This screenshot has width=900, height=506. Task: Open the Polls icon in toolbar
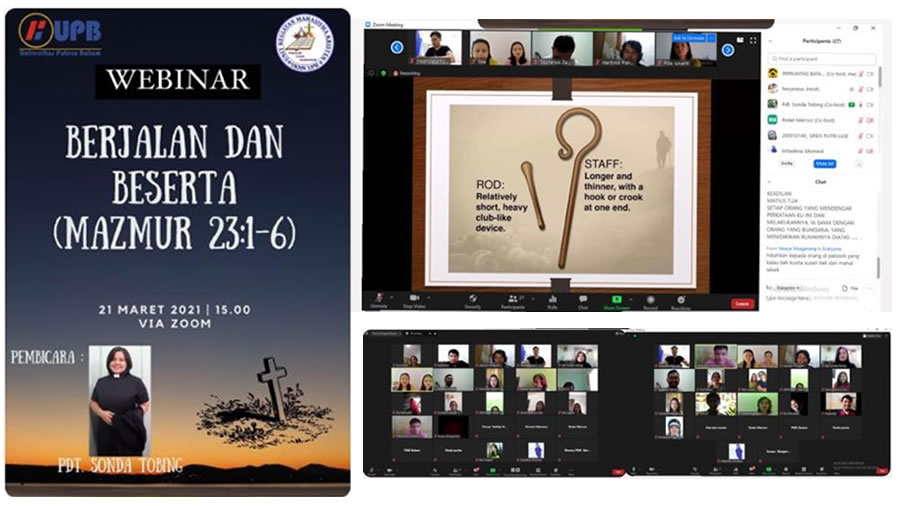tap(552, 298)
